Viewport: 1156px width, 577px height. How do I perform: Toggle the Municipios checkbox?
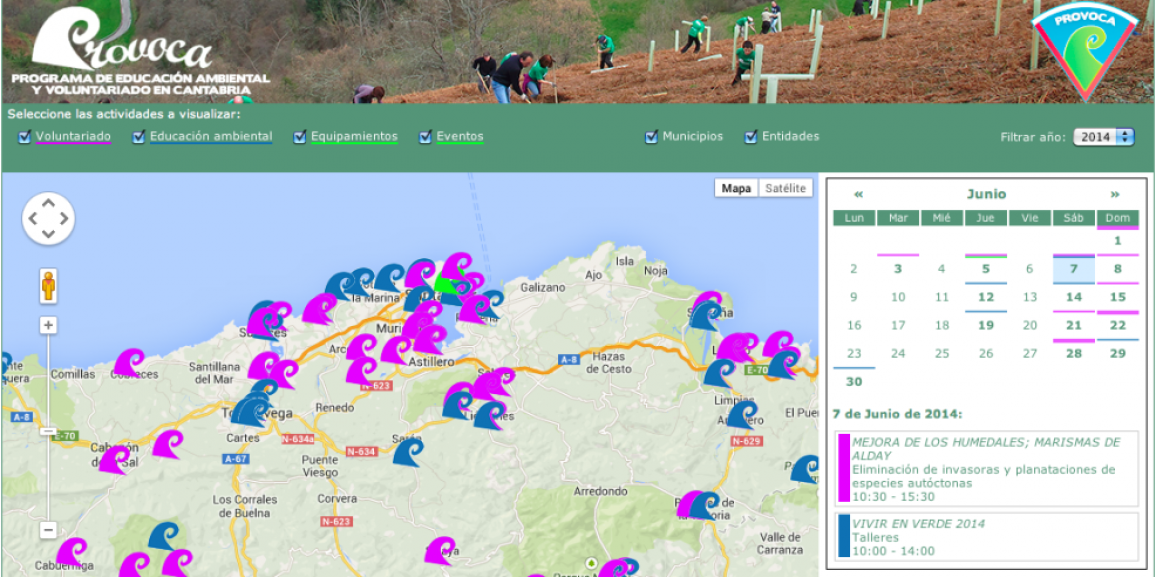click(x=651, y=137)
